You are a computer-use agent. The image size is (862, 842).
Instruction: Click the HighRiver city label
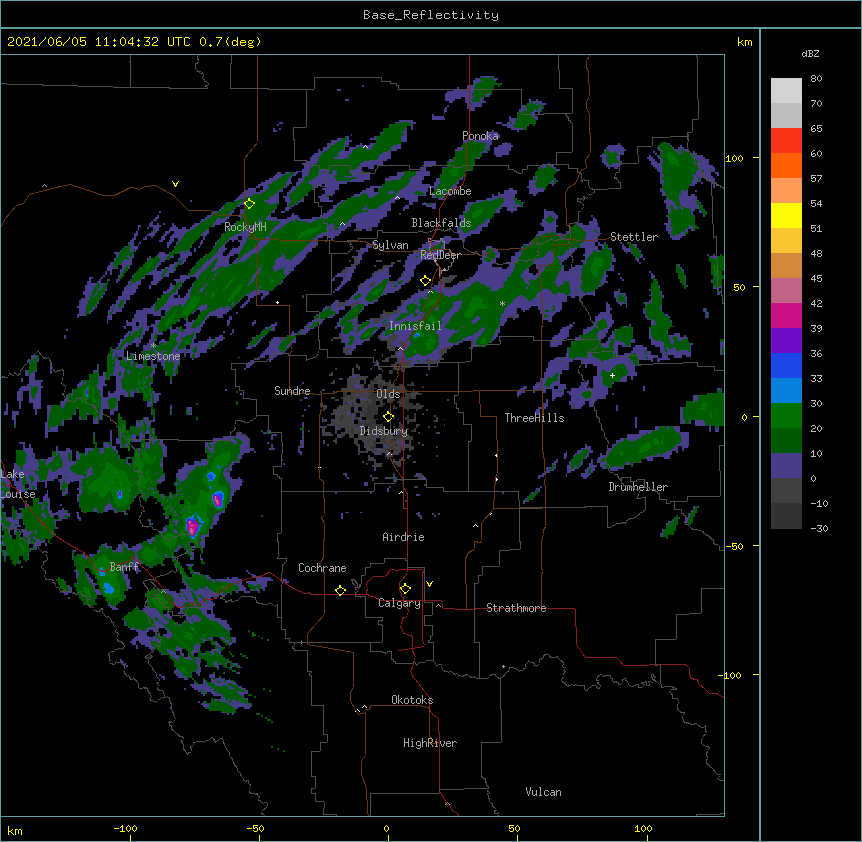tap(430, 743)
